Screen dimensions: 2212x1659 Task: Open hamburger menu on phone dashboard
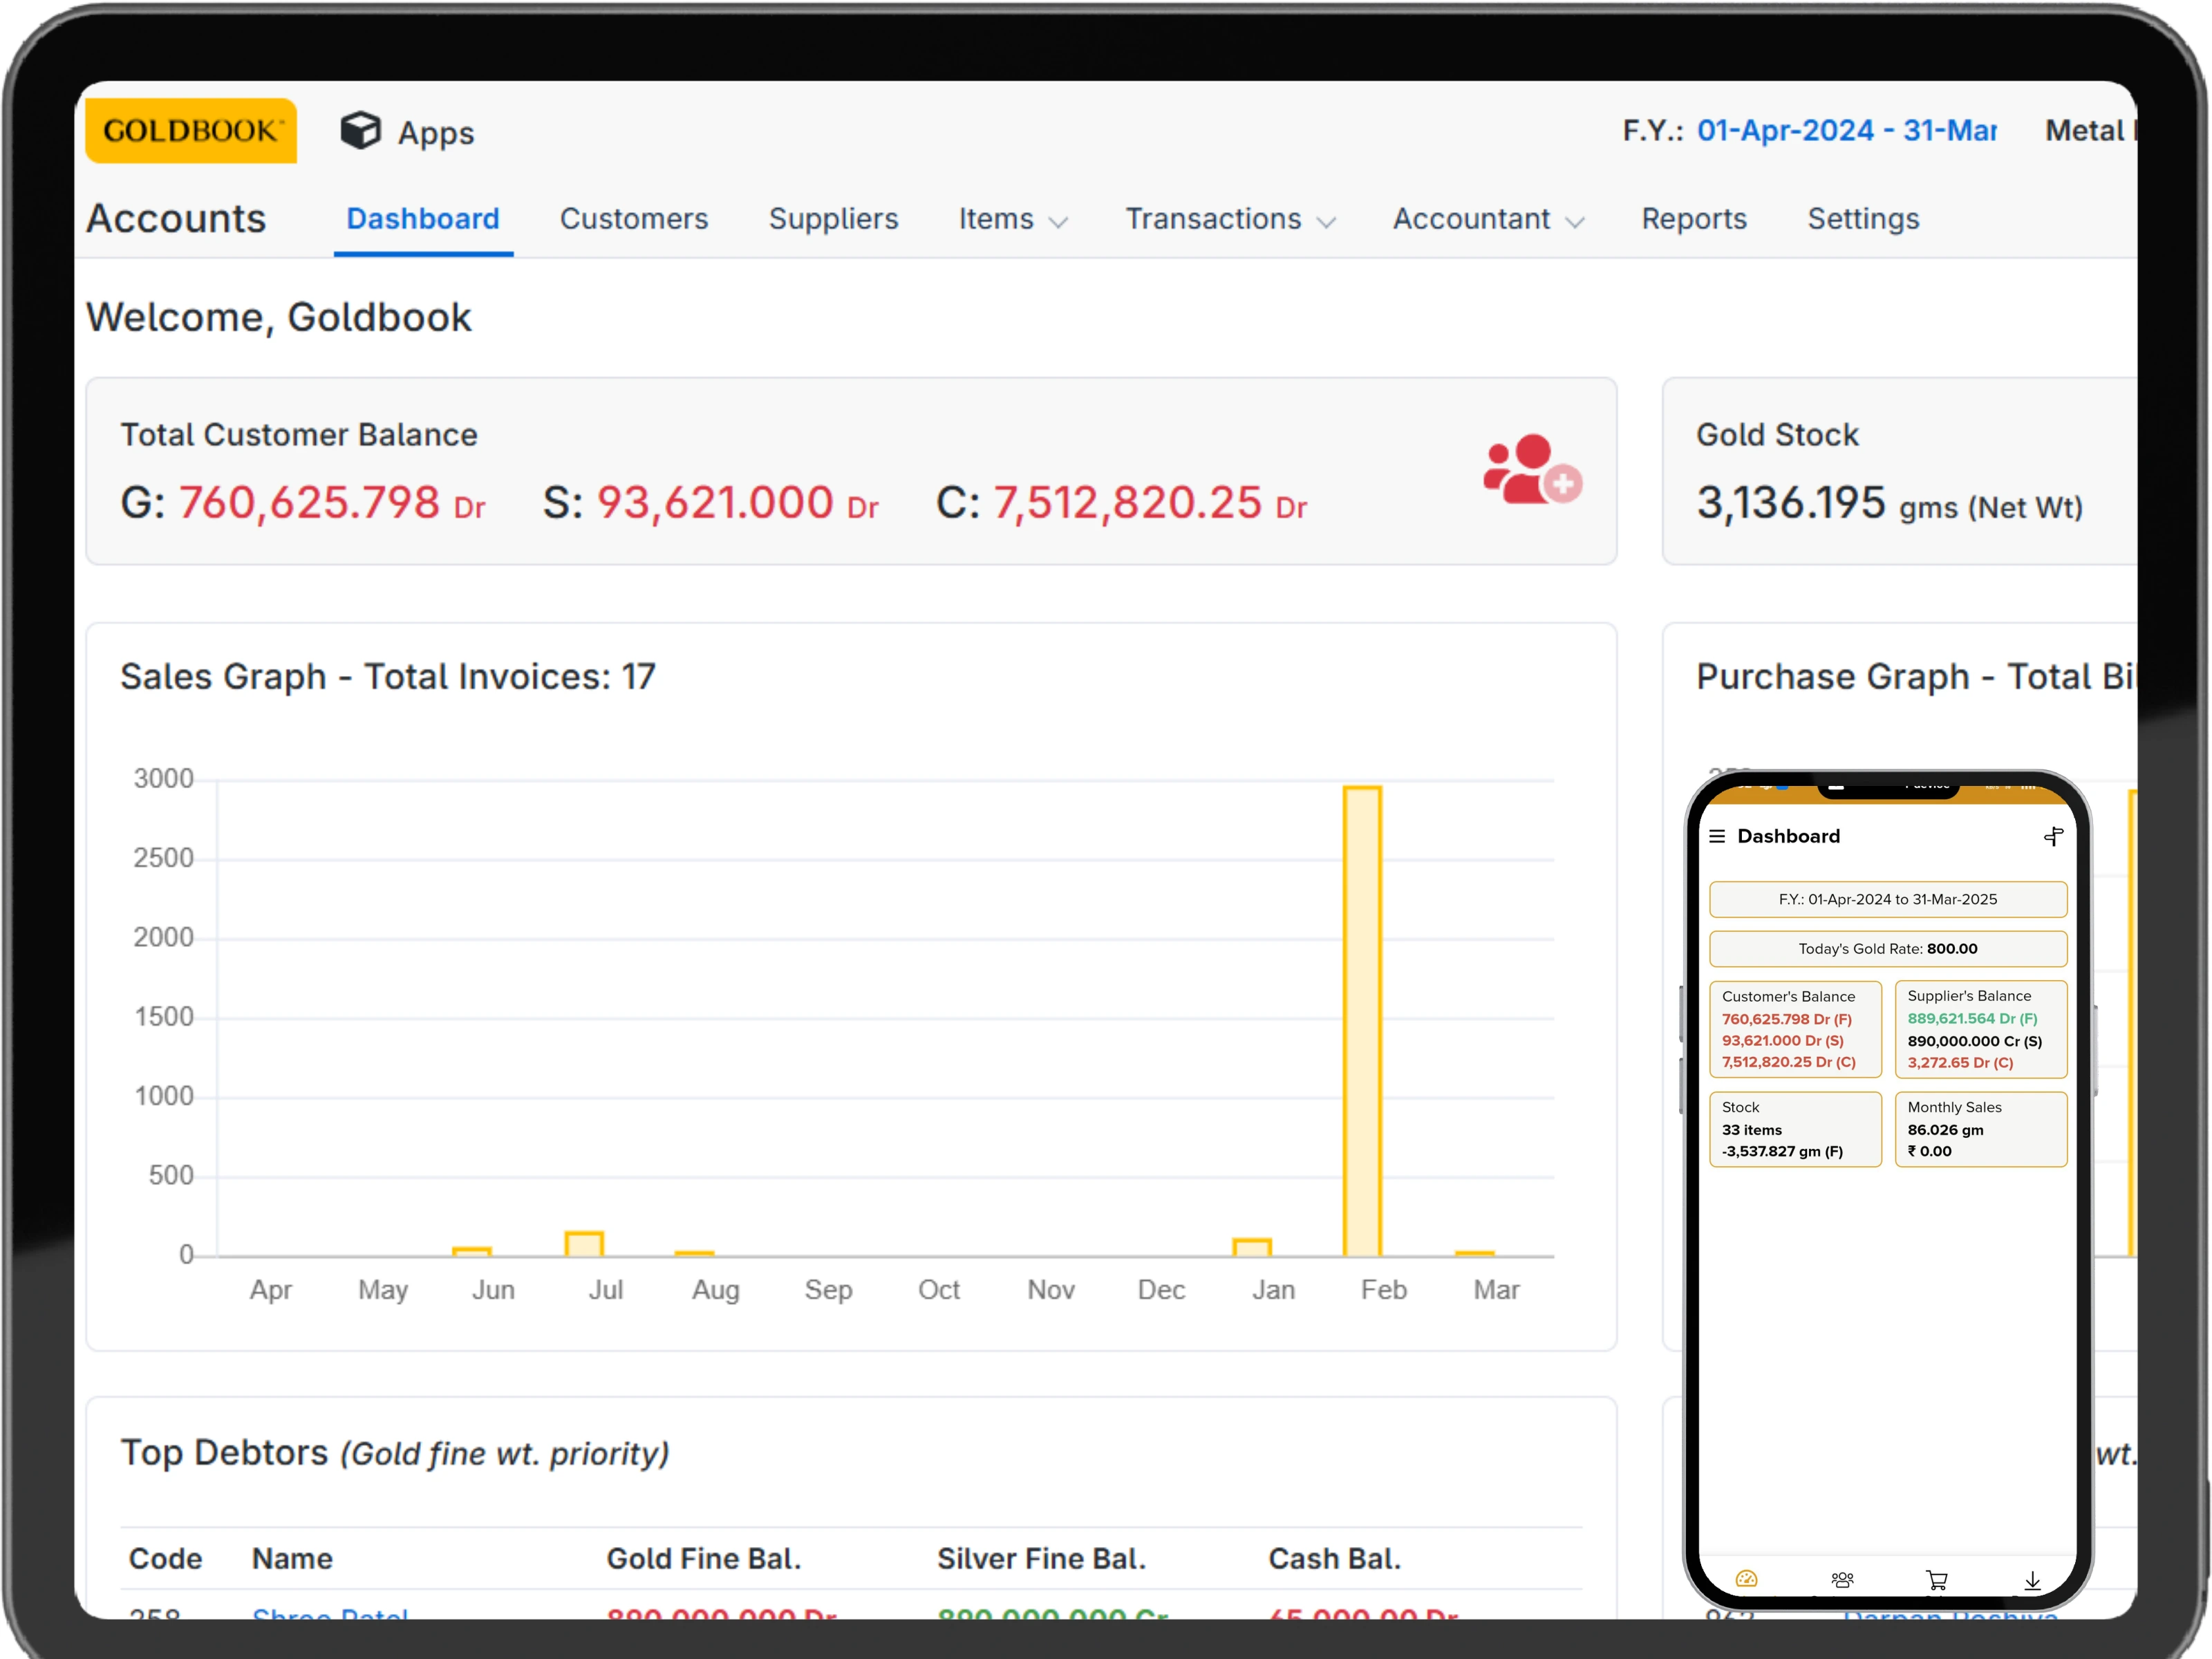click(1717, 836)
